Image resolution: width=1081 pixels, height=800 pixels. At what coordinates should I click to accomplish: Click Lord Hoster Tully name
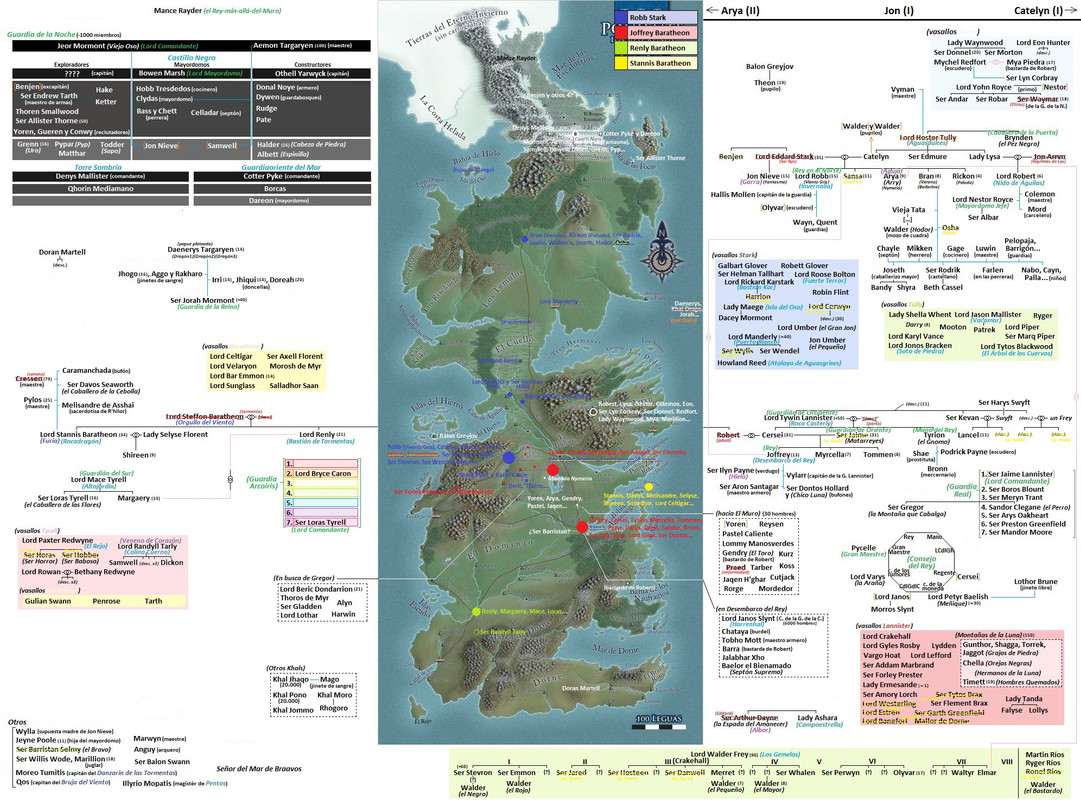pos(927,137)
